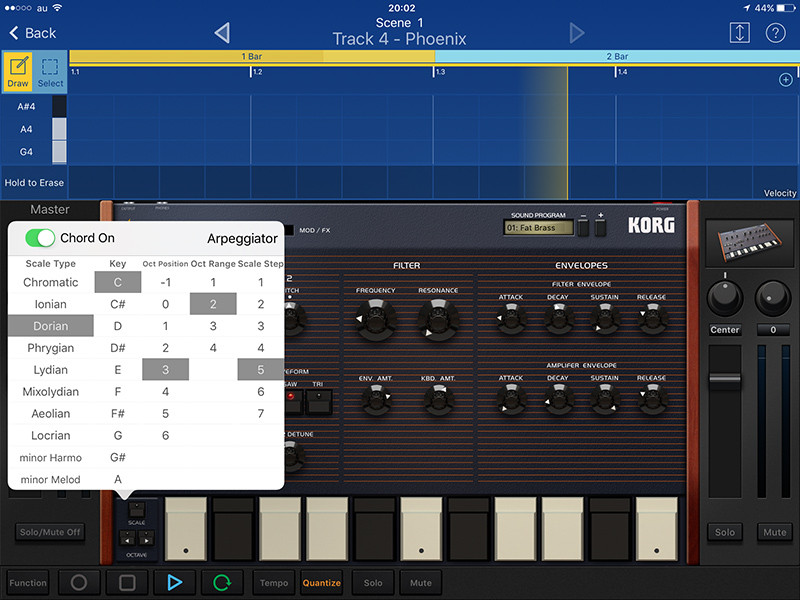Choose minor Harmo scale type

pyautogui.click(x=51, y=458)
